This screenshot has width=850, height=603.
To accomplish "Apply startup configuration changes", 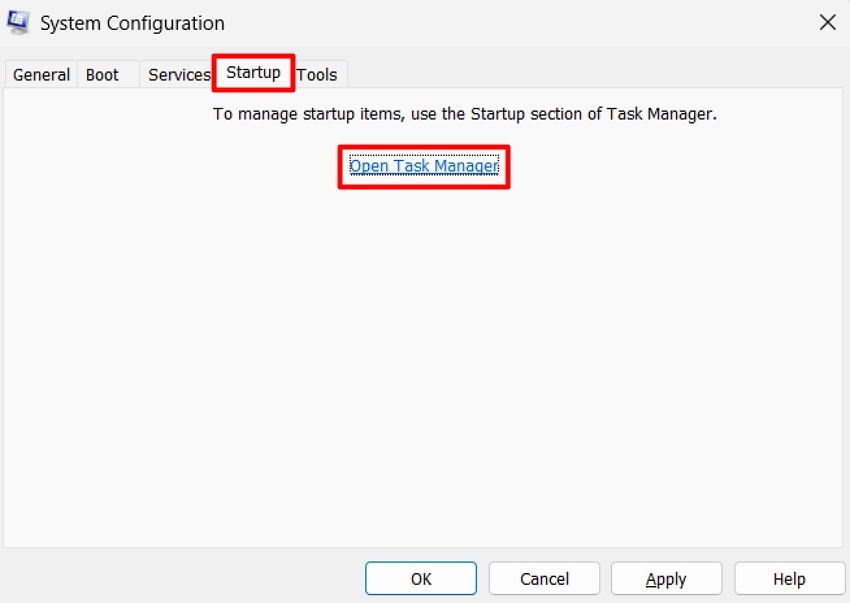I will point(666,578).
